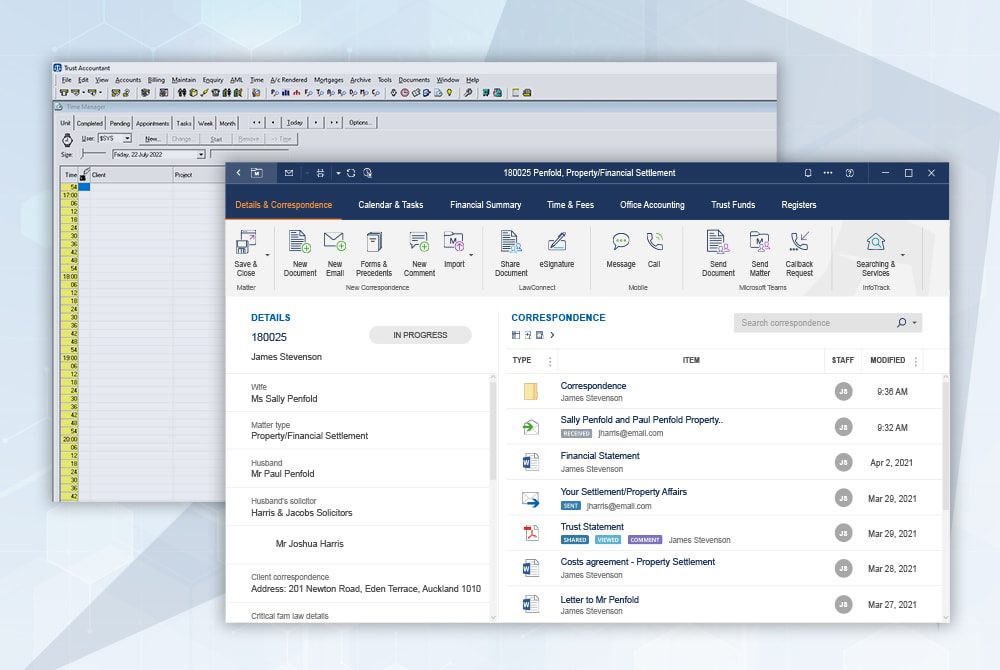The image size is (1000, 670).
Task: Open the Trust Statement correspondence item
Action: (x=592, y=527)
